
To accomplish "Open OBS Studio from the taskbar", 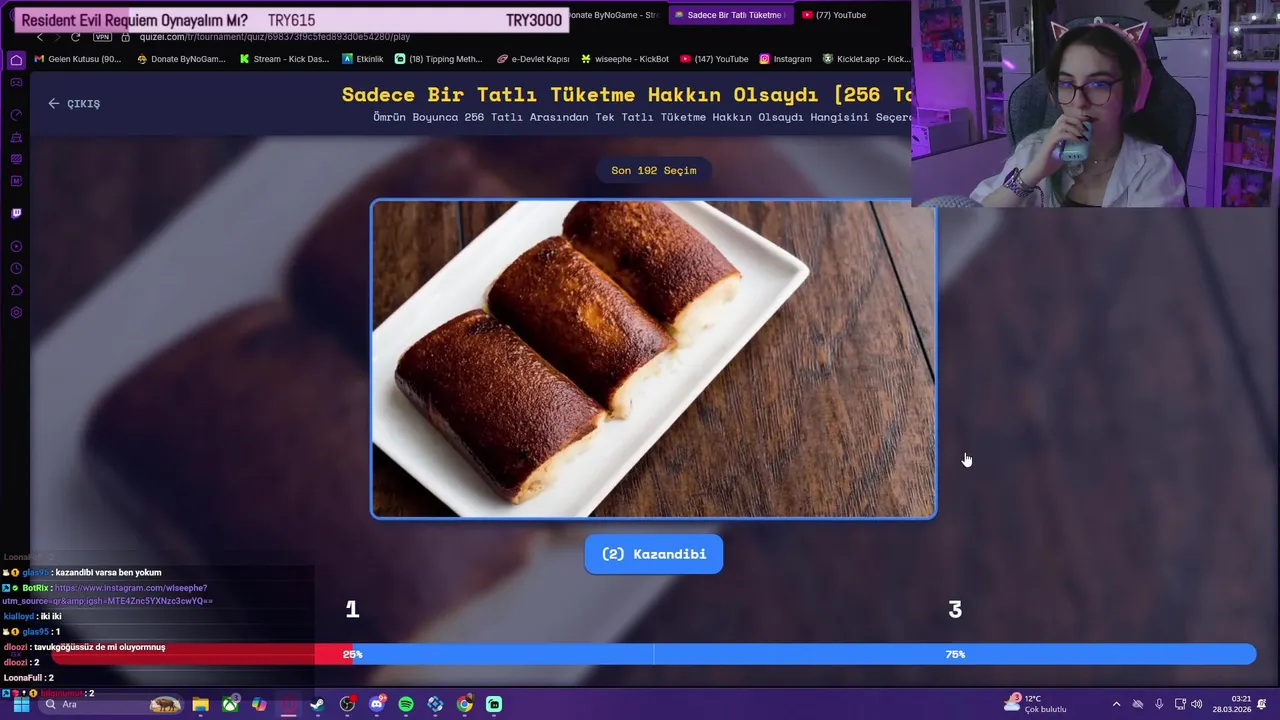I will tap(347, 704).
